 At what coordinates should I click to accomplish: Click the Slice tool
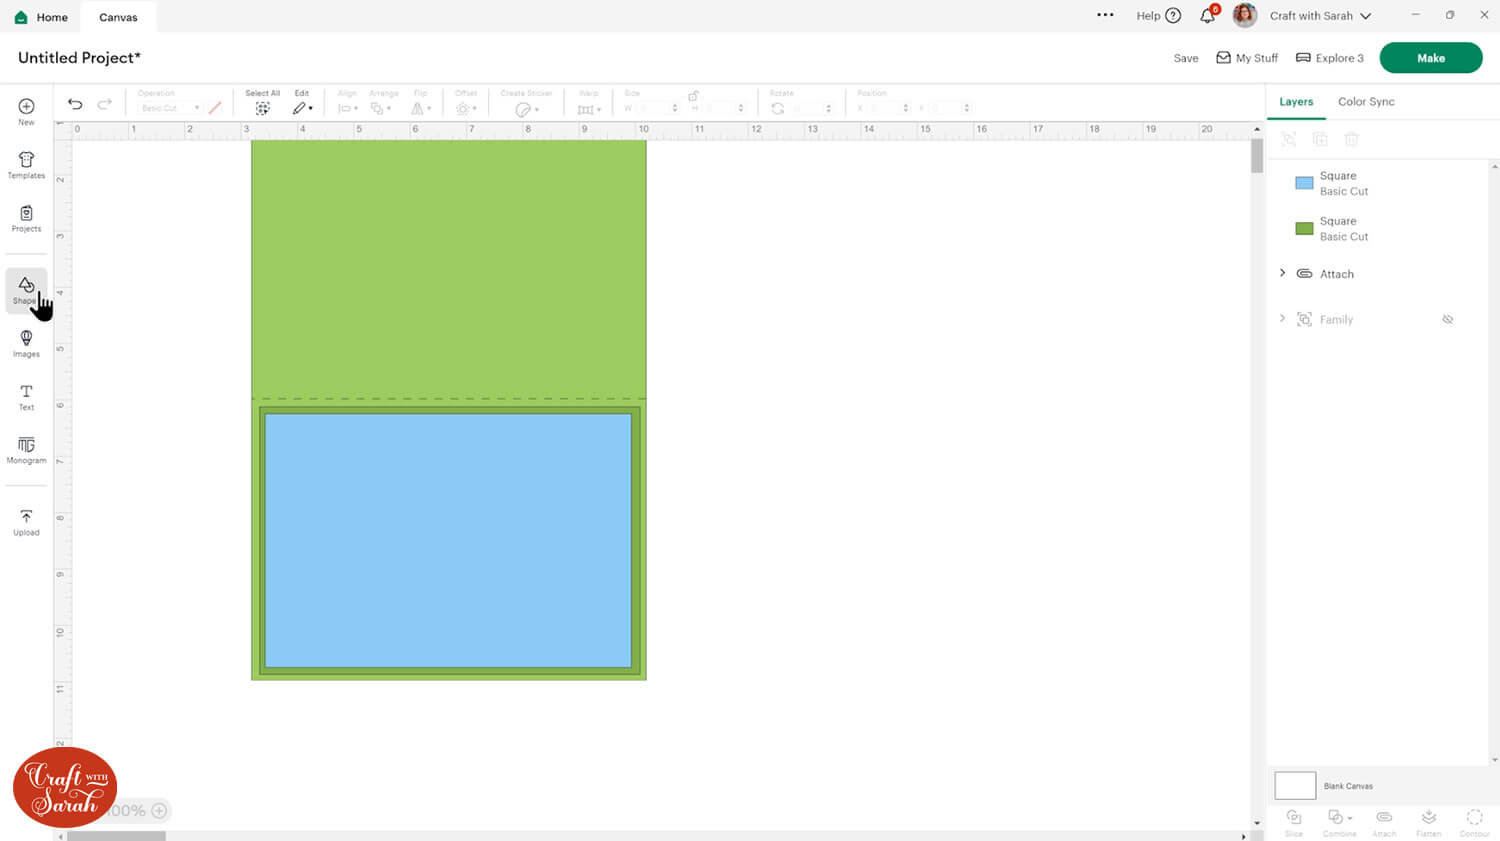(1294, 822)
